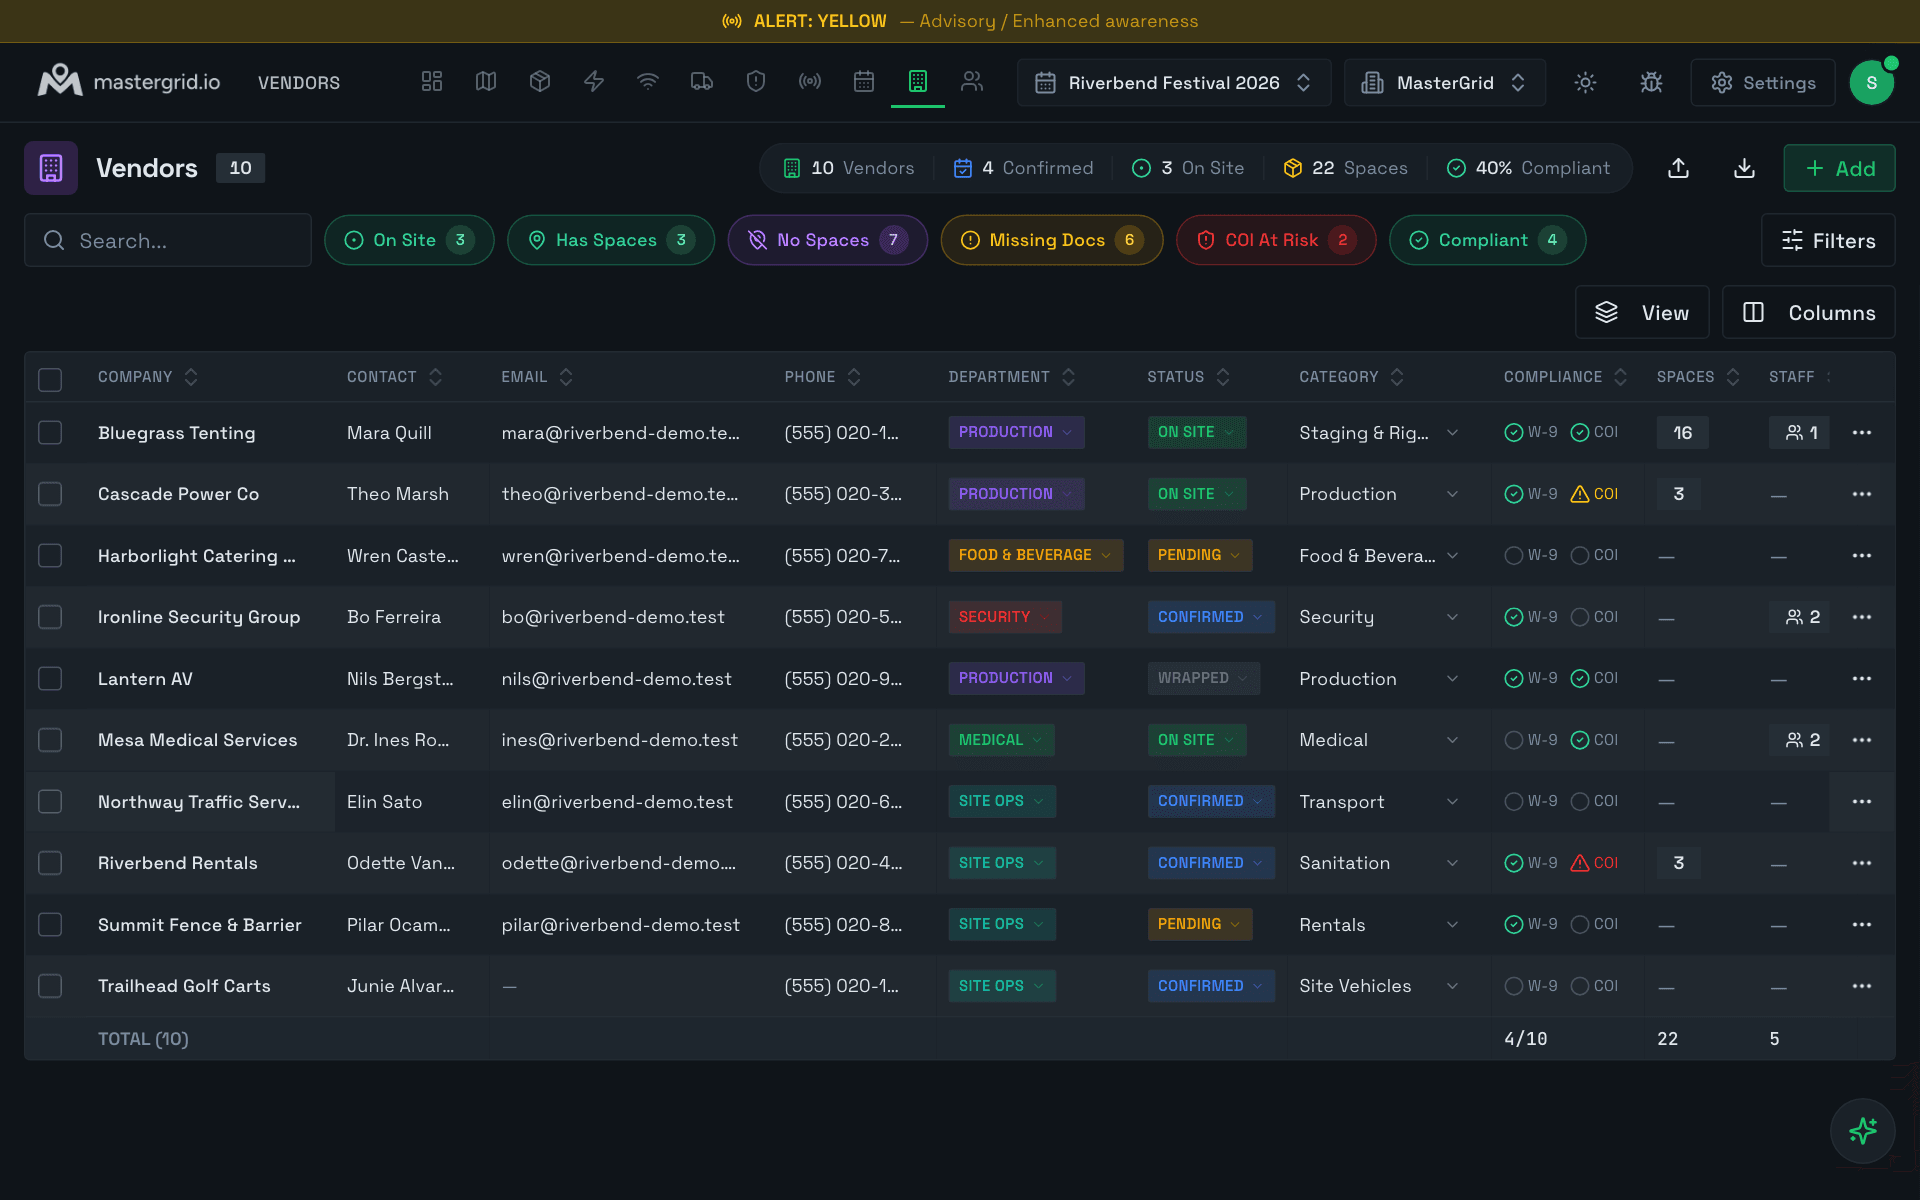Filter by the COI At Risk chip
The image size is (1920, 1200).
point(1276,240)
